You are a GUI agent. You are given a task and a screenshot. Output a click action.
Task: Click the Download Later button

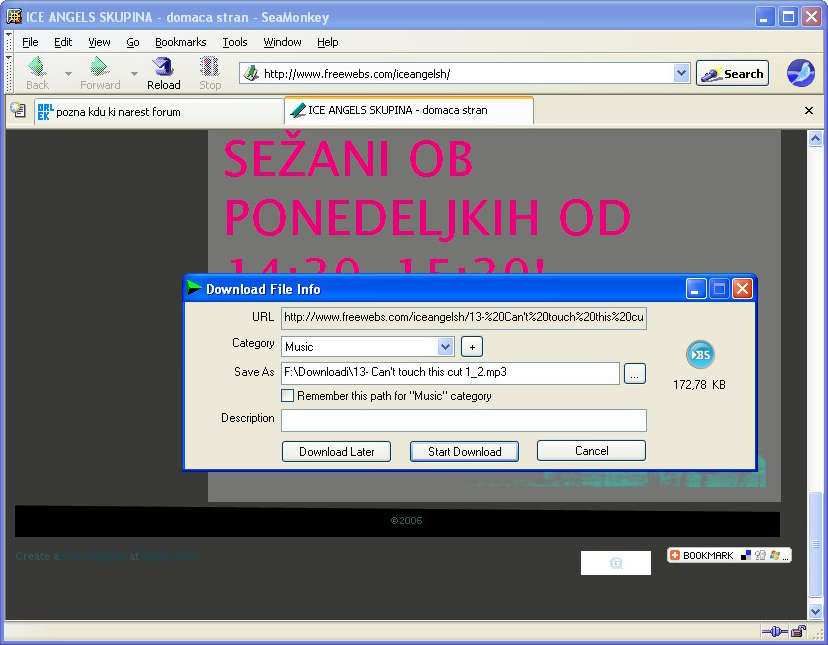pos(336,452)
